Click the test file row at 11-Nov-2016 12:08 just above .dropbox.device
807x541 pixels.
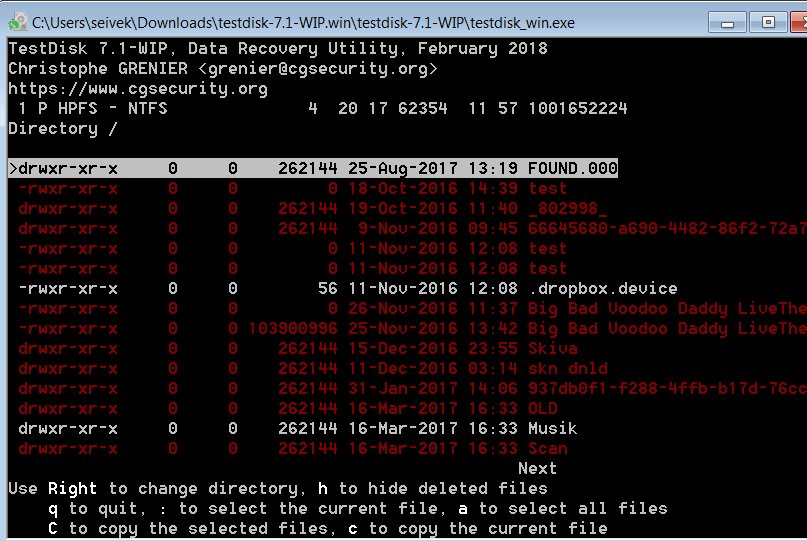tap(292, 268)
